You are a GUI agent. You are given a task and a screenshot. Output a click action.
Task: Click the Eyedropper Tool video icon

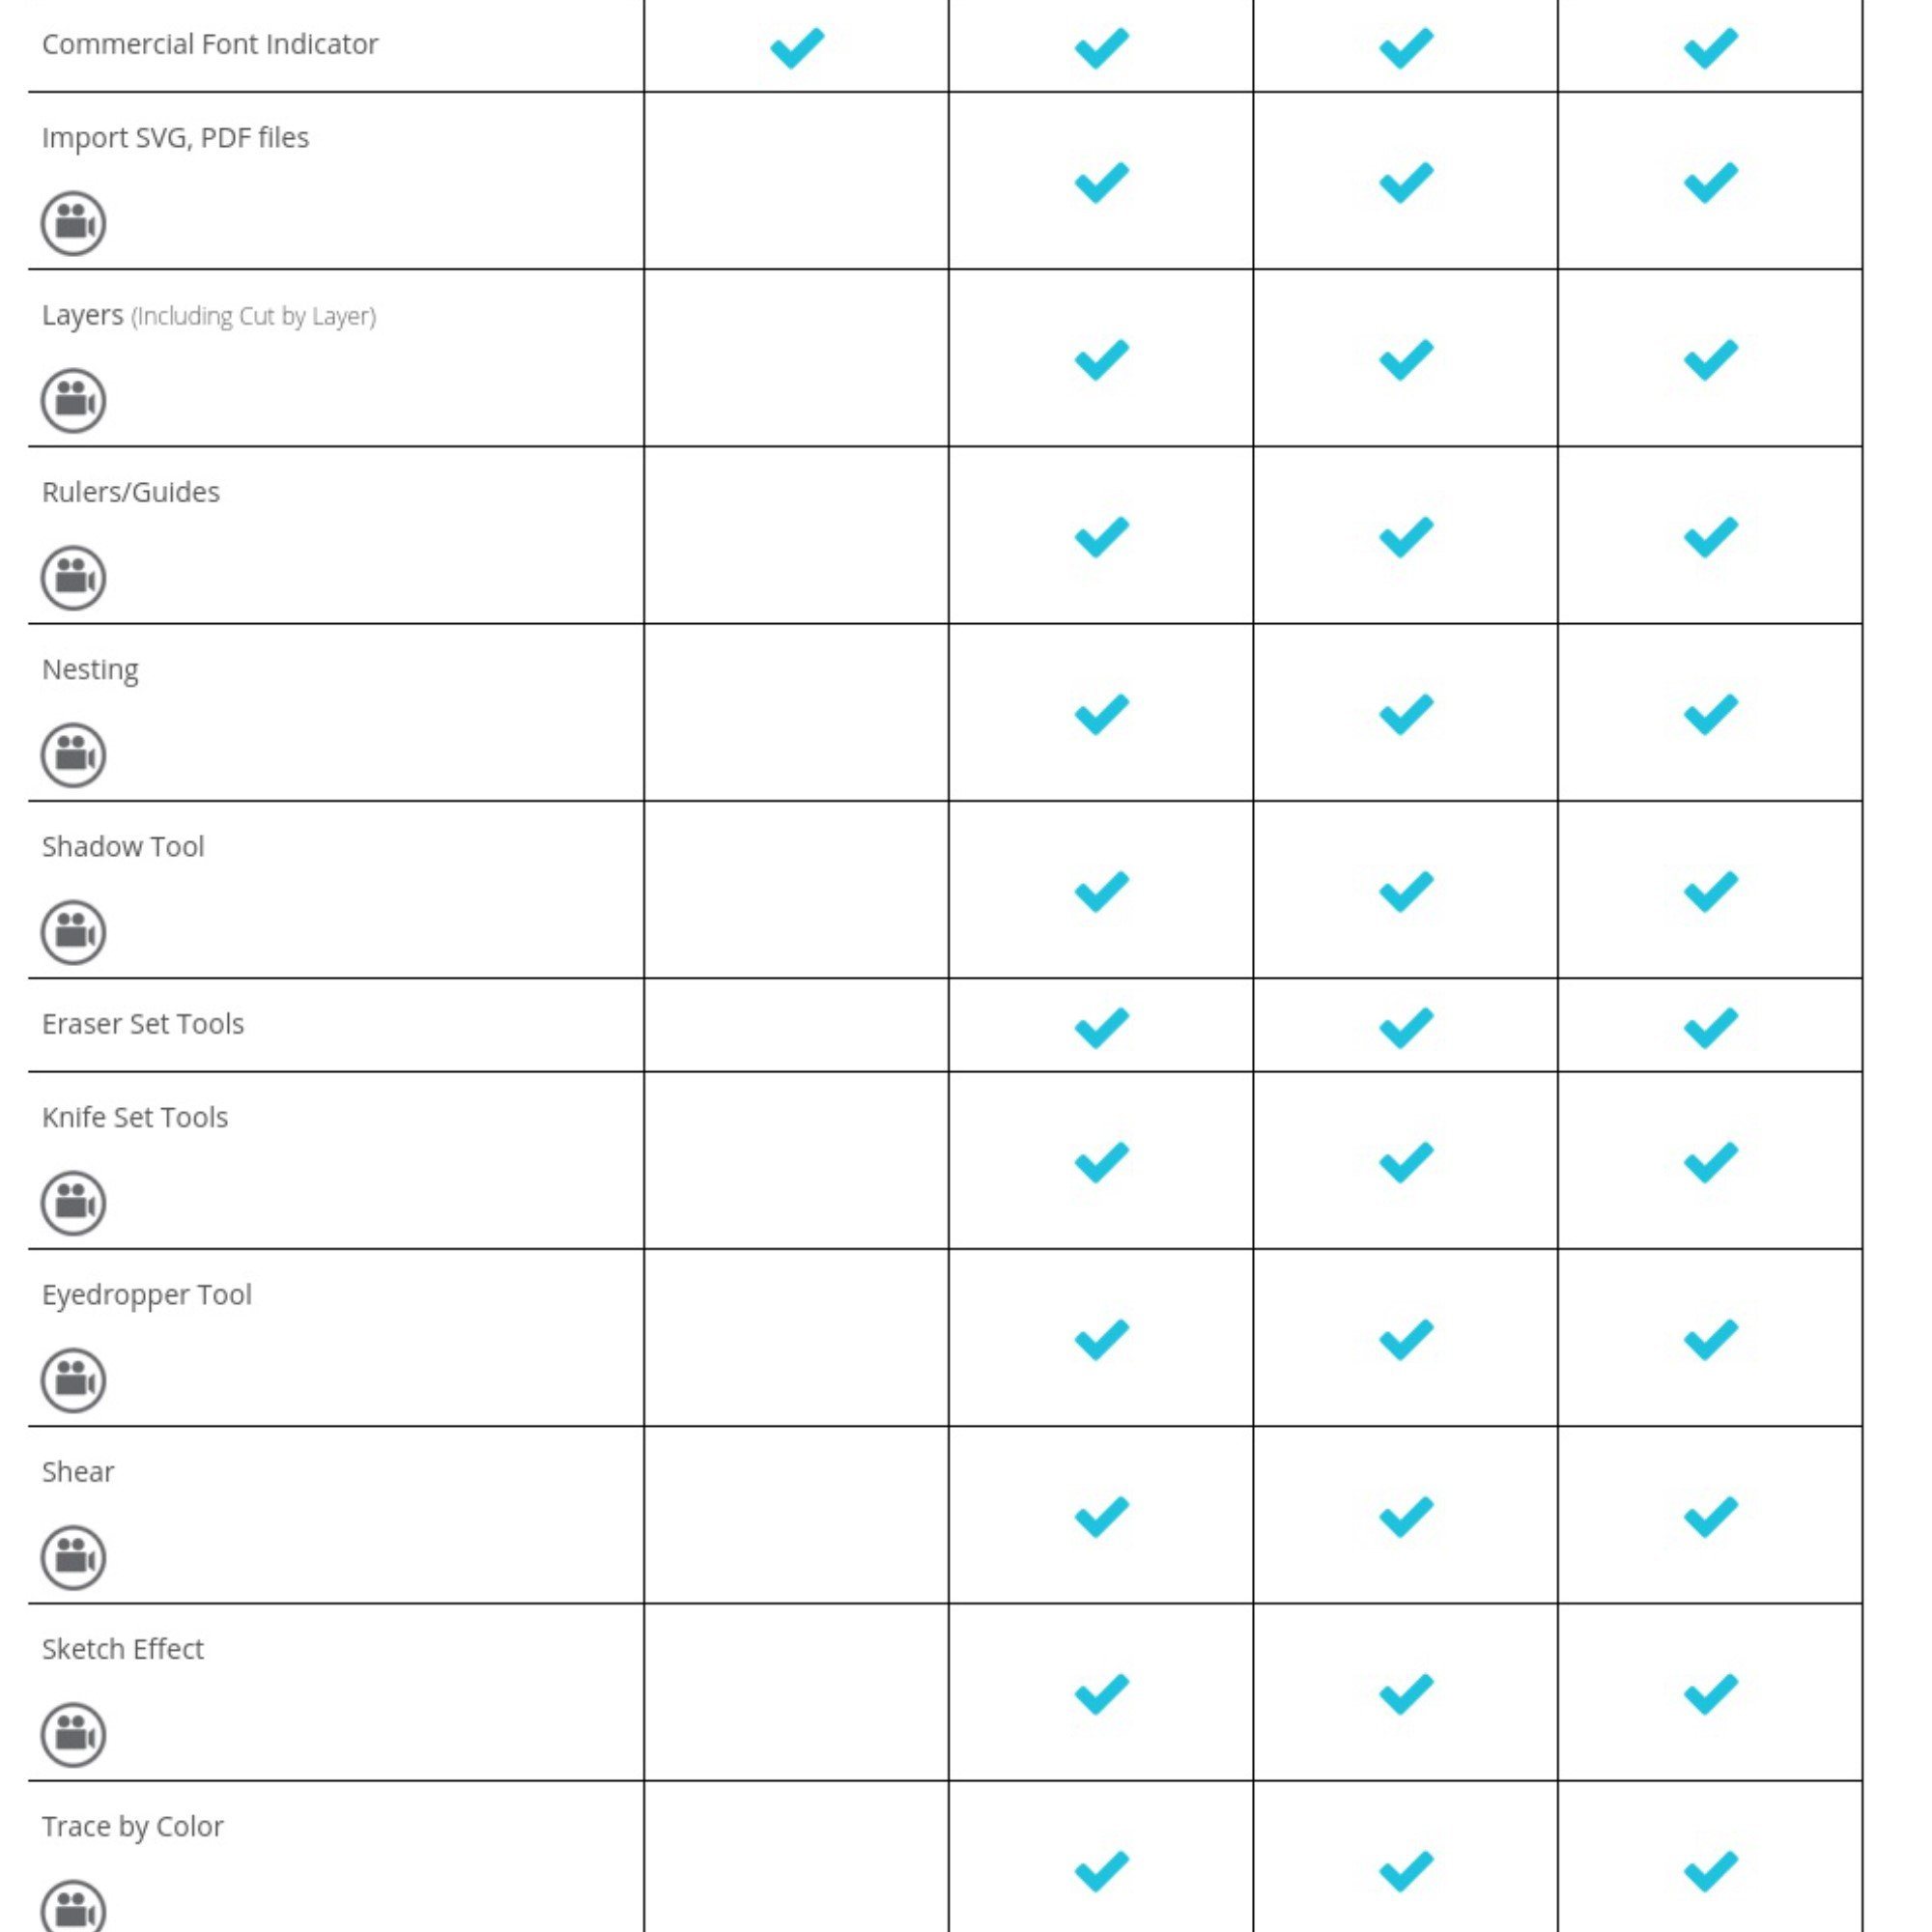tap(73, 1379)
